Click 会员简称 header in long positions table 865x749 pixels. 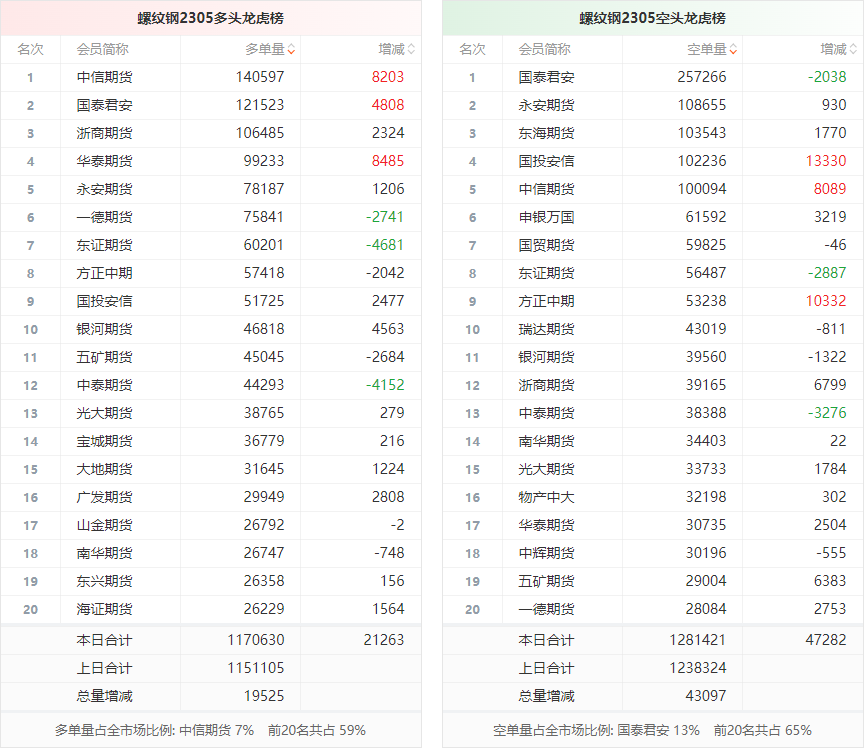pyautogui.click(x=102, y=49)
